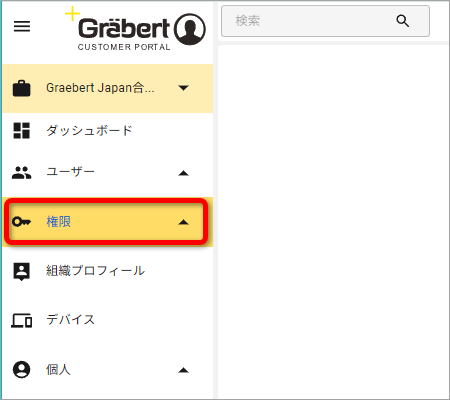The image size is (450, 400).
Task: Click the profile avatar icon in logo
Action: click(x=190, y=29)
